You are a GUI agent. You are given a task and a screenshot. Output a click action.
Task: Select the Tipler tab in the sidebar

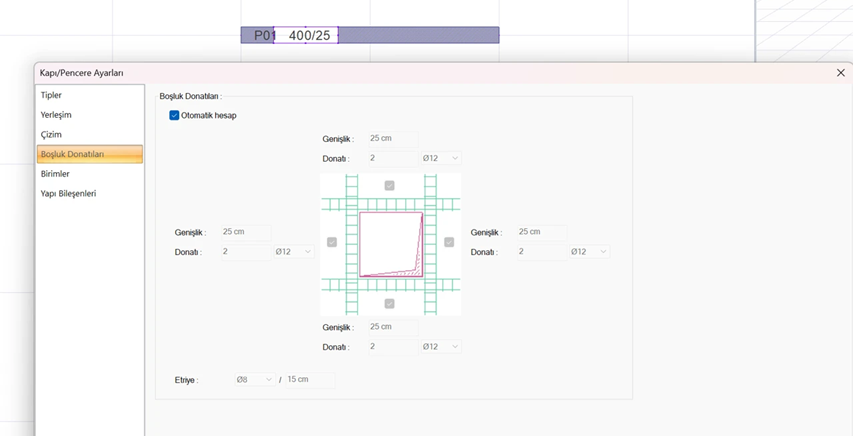pos(51,95)
